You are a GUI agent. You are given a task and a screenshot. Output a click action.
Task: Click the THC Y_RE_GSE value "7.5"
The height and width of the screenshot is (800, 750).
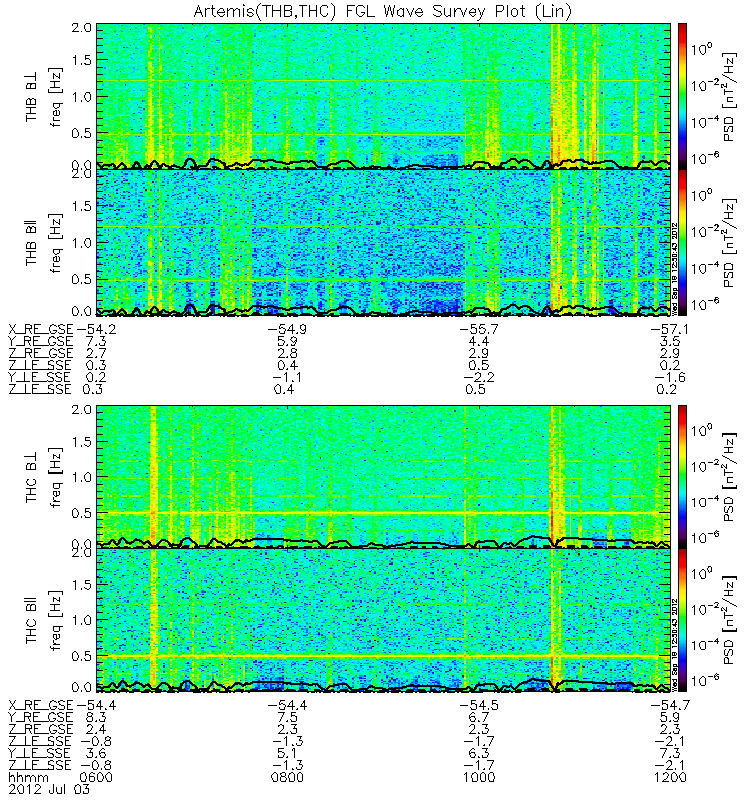click(x=287, y=717)
